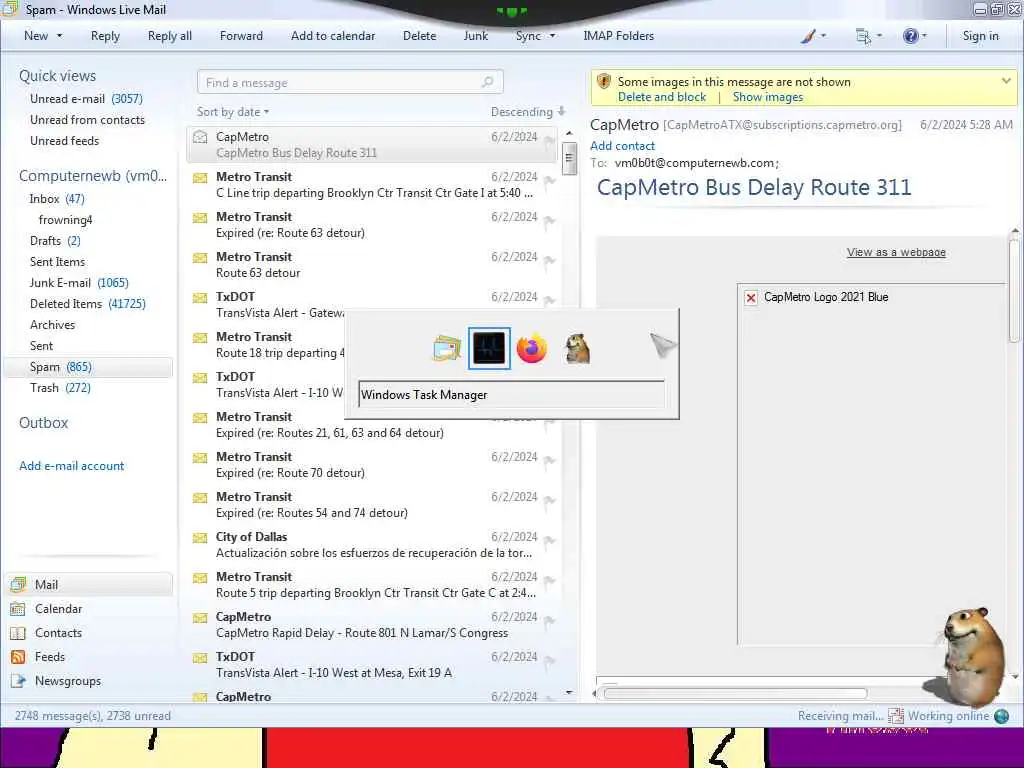1024x768 pixels.
Task: Open the Drafts (2) folder
Action: 55,241
